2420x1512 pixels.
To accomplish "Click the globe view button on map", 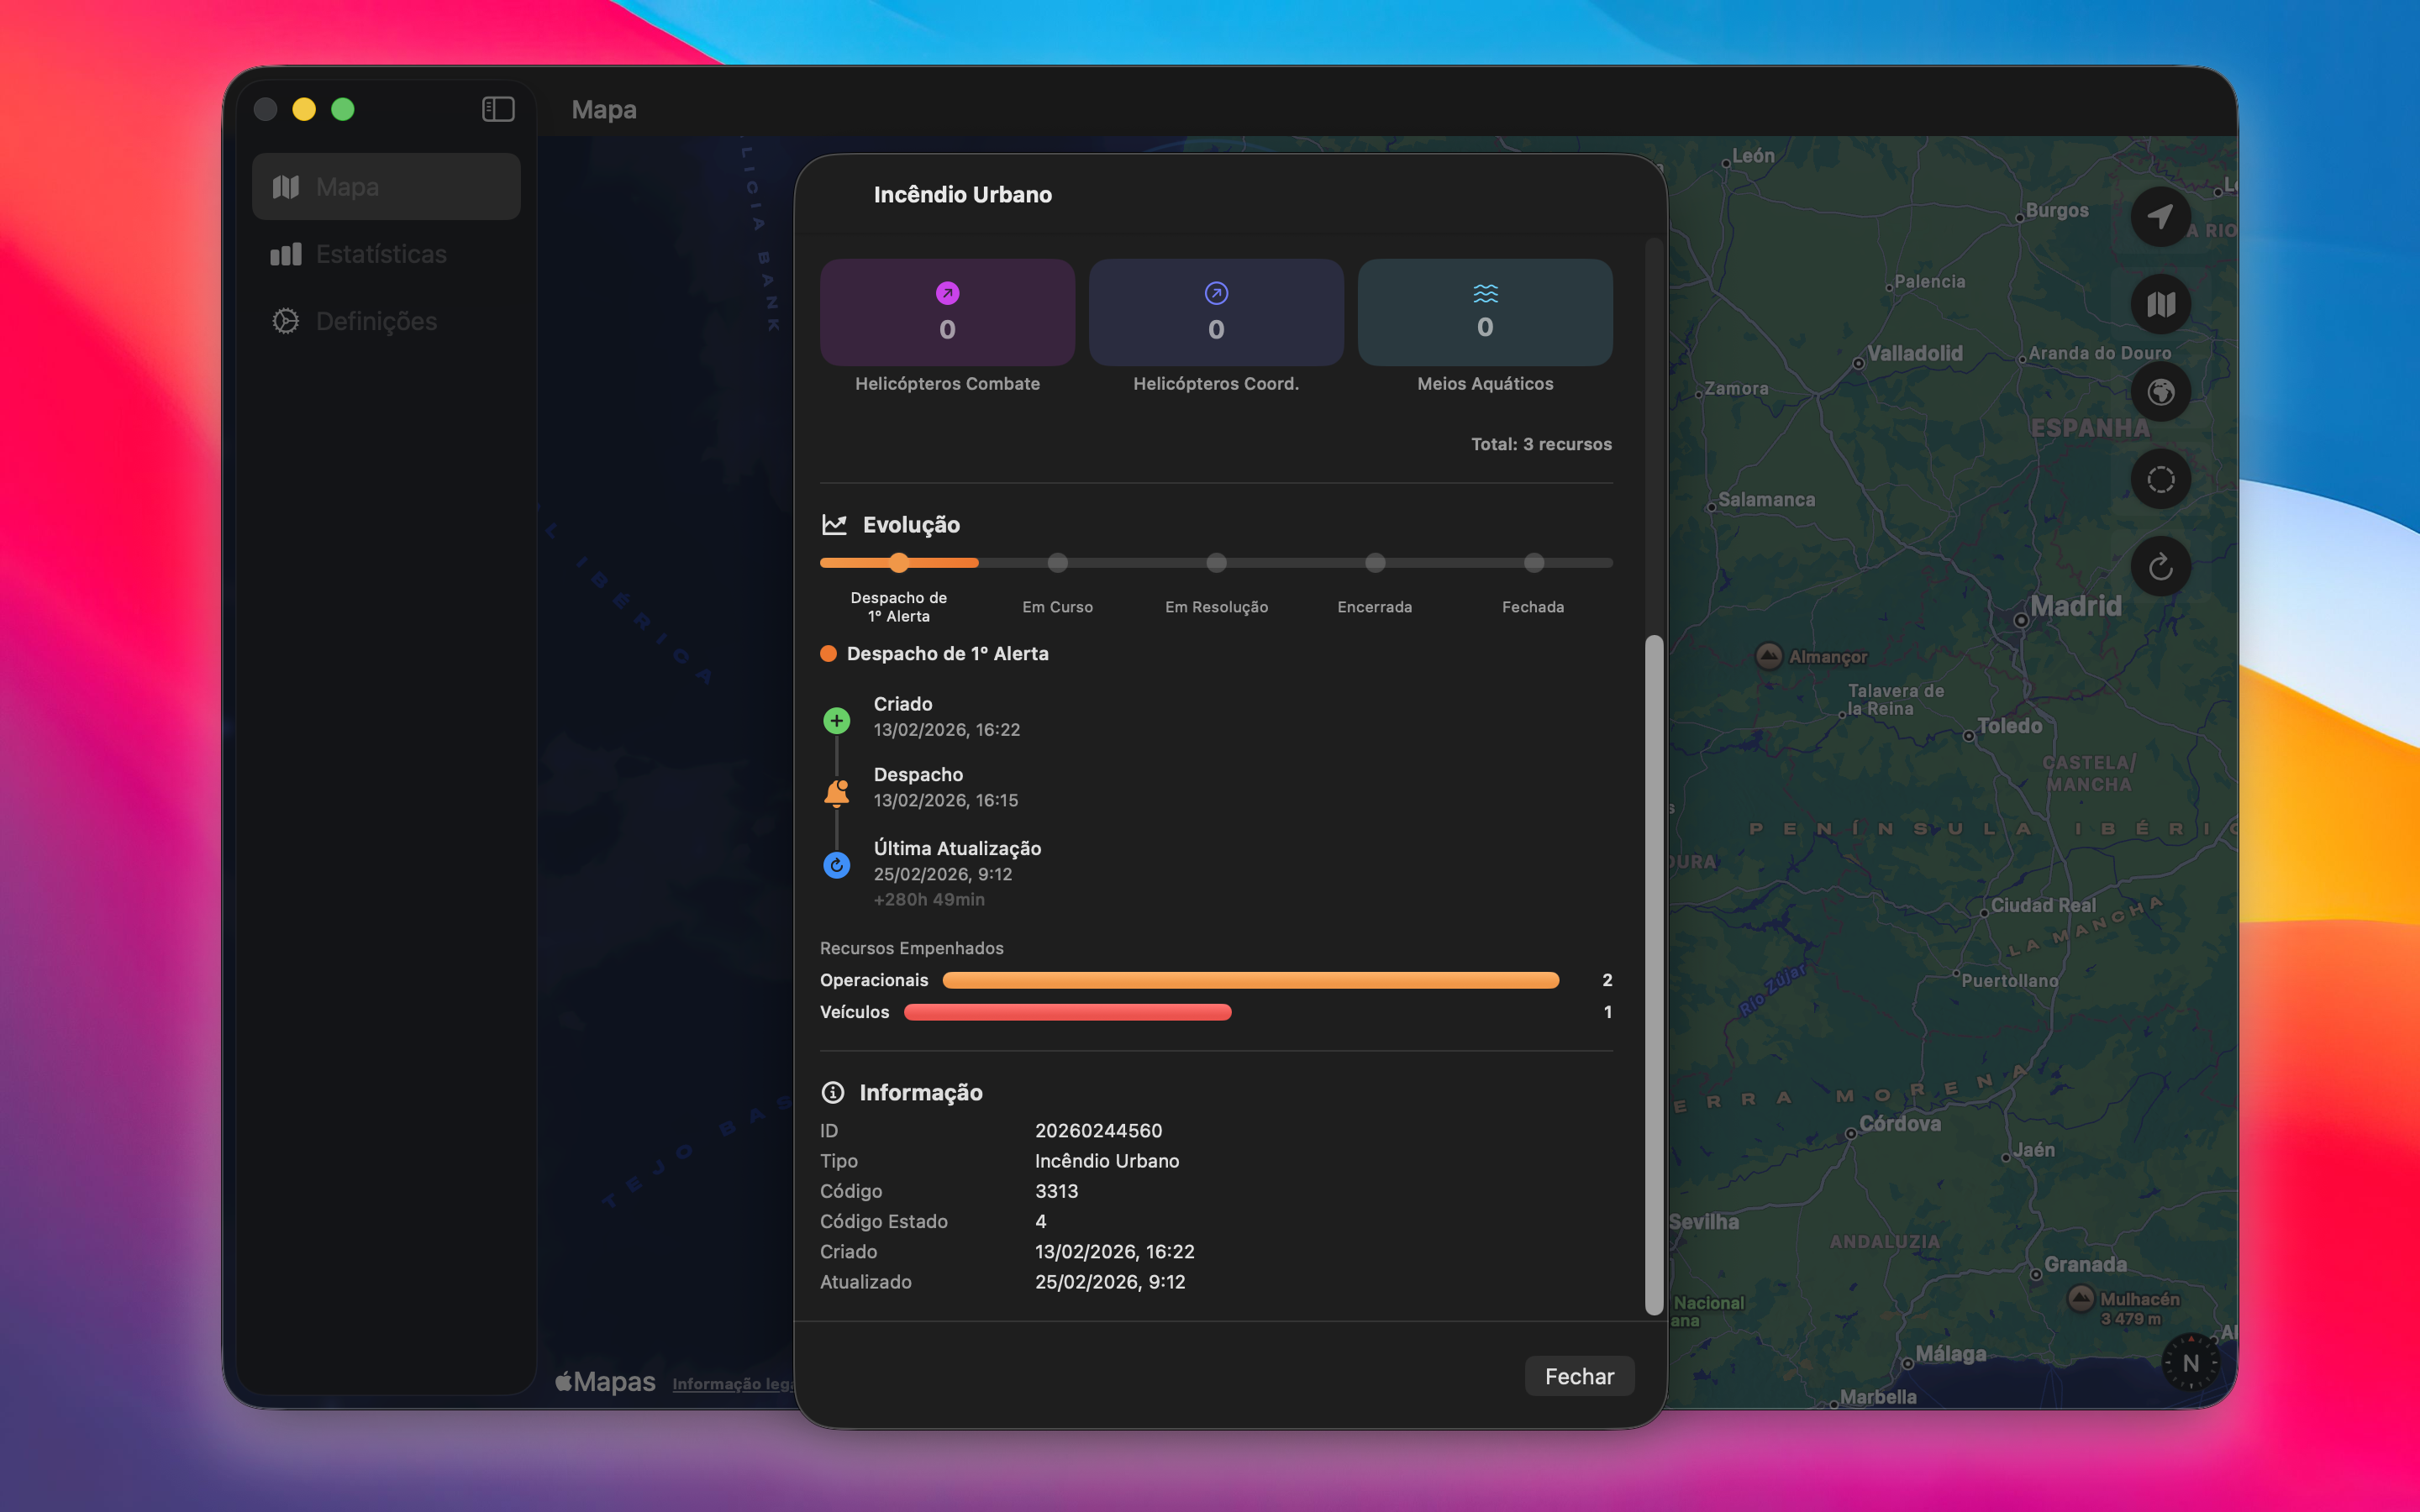I will coord(2160,392).
